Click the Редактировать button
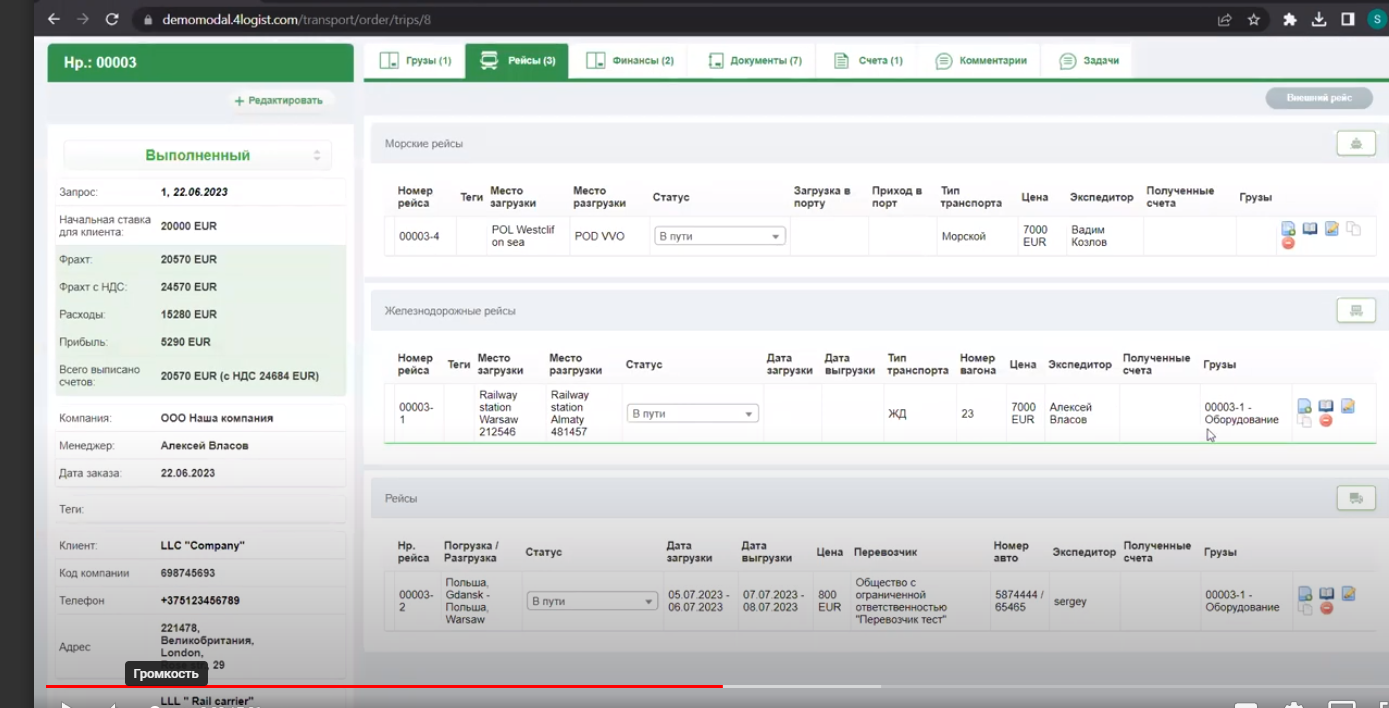The height and width of the screenshot is (708, 1389). [x=279, y=101]
